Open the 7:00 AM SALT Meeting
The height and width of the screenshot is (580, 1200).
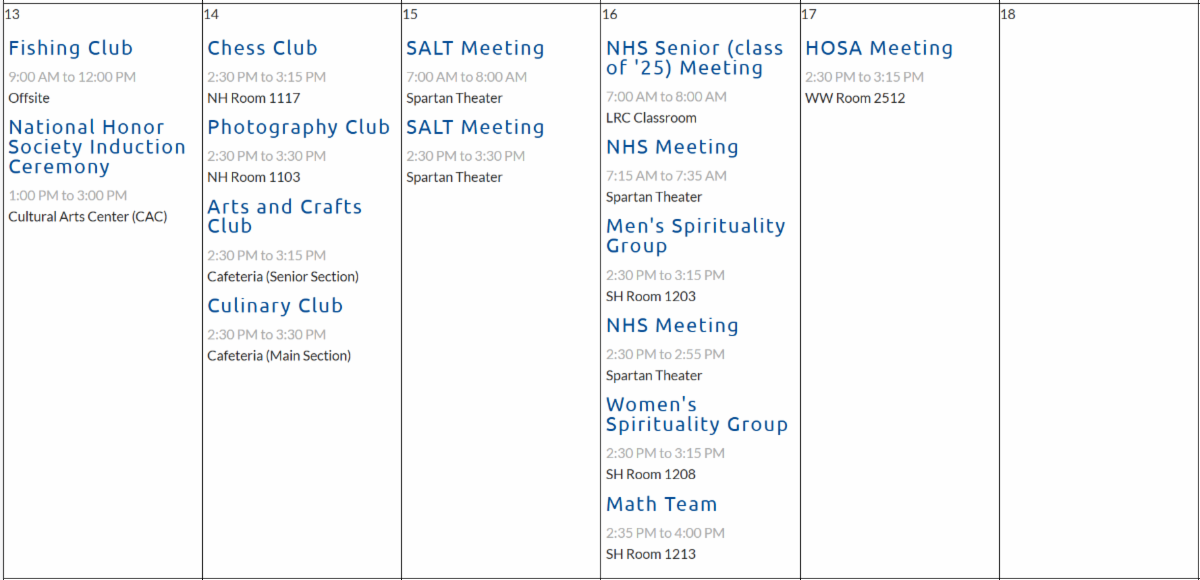click(475, 48)
